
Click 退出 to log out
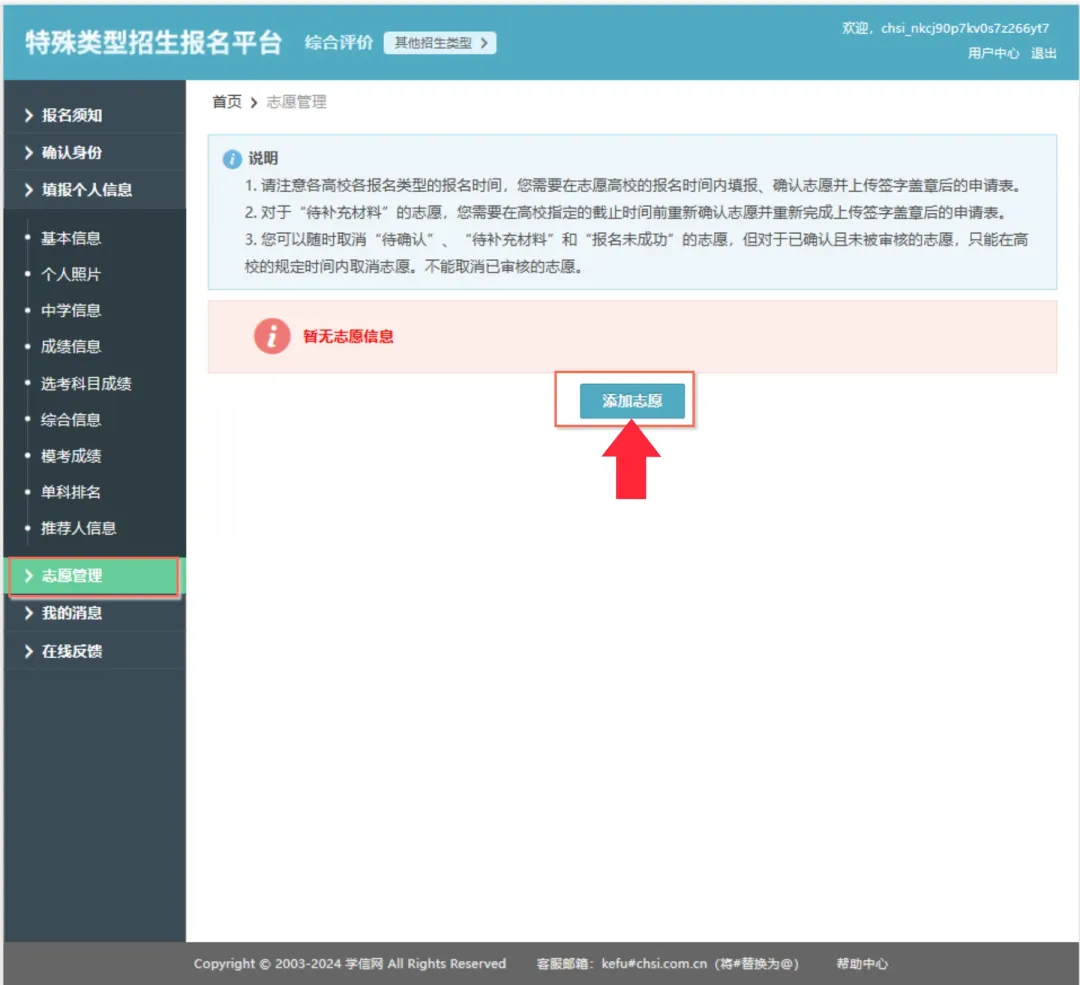click(1043, 53)
